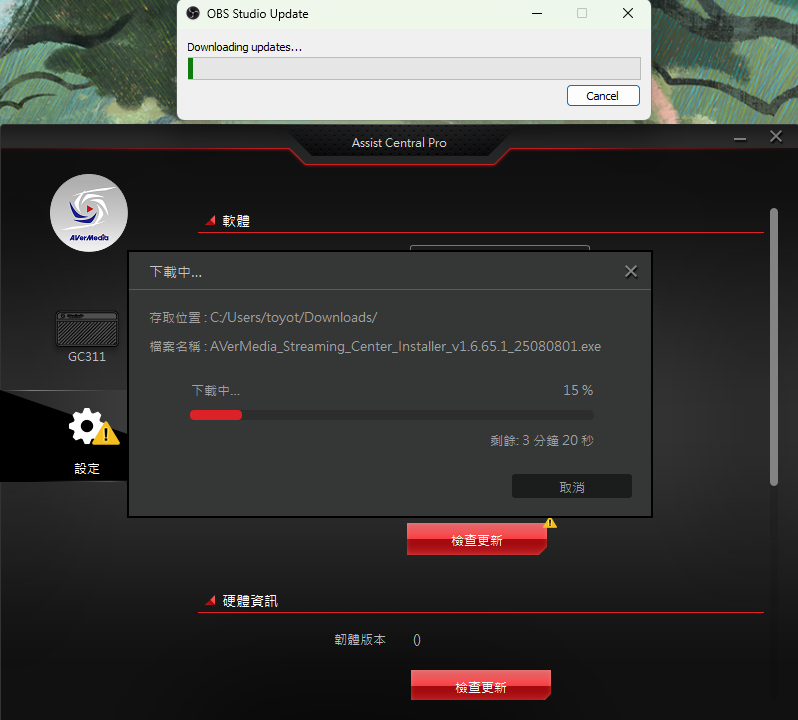
Task: Close the OBS Studio Update window
Action: tap(627, 14)
